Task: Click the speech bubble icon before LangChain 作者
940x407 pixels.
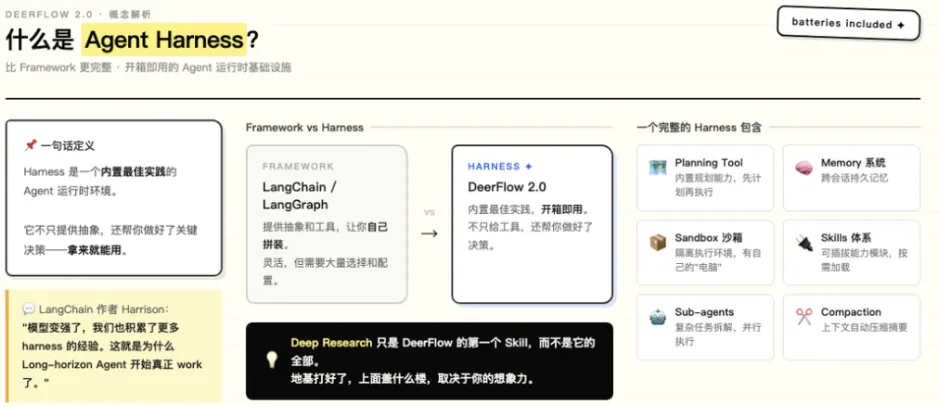Action: [29, 309]
